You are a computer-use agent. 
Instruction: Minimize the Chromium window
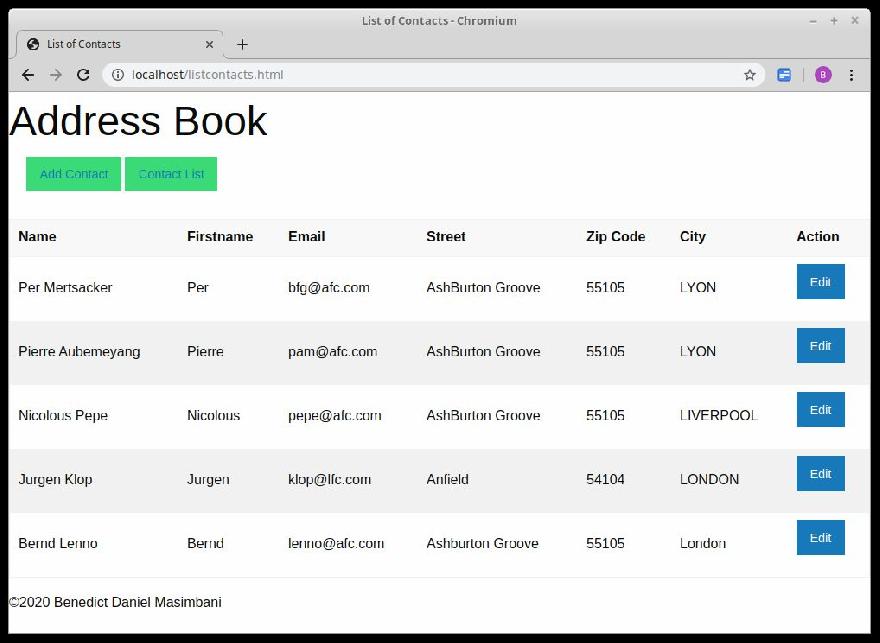(813, 21)
